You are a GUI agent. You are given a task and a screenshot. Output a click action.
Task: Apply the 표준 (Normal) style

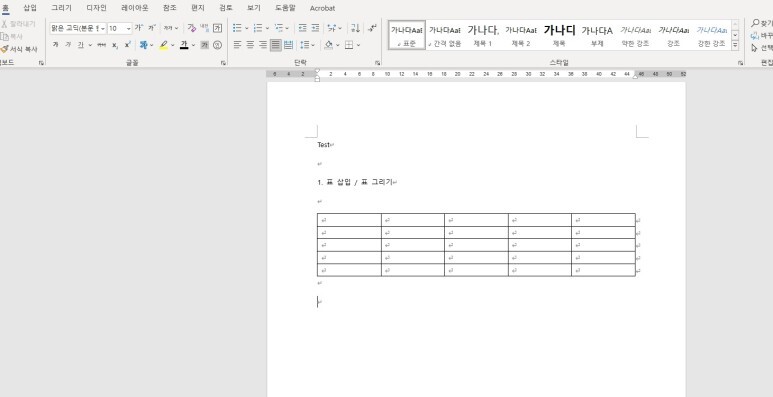[407, 35]
